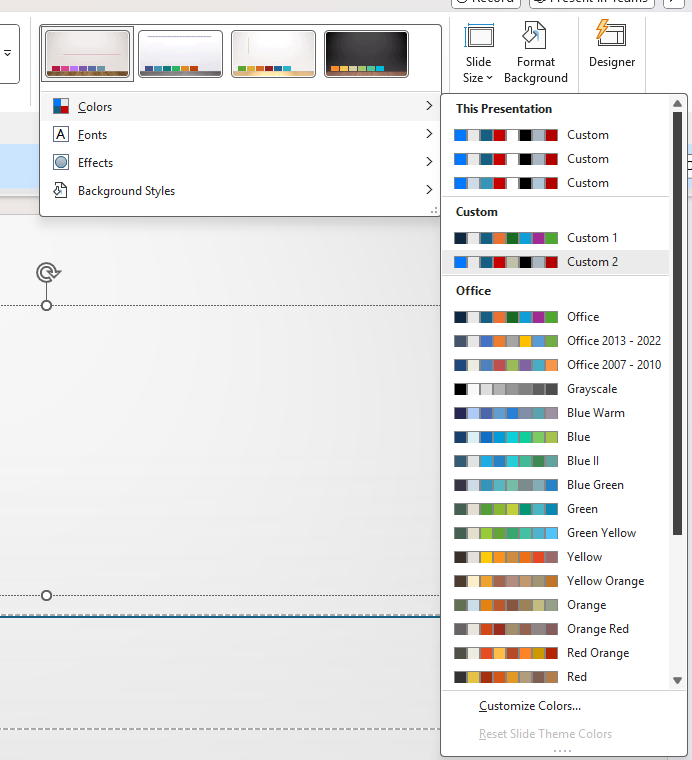Open the Effects menu item
Viewport: 692px width, 760px height.
[240, 162]
